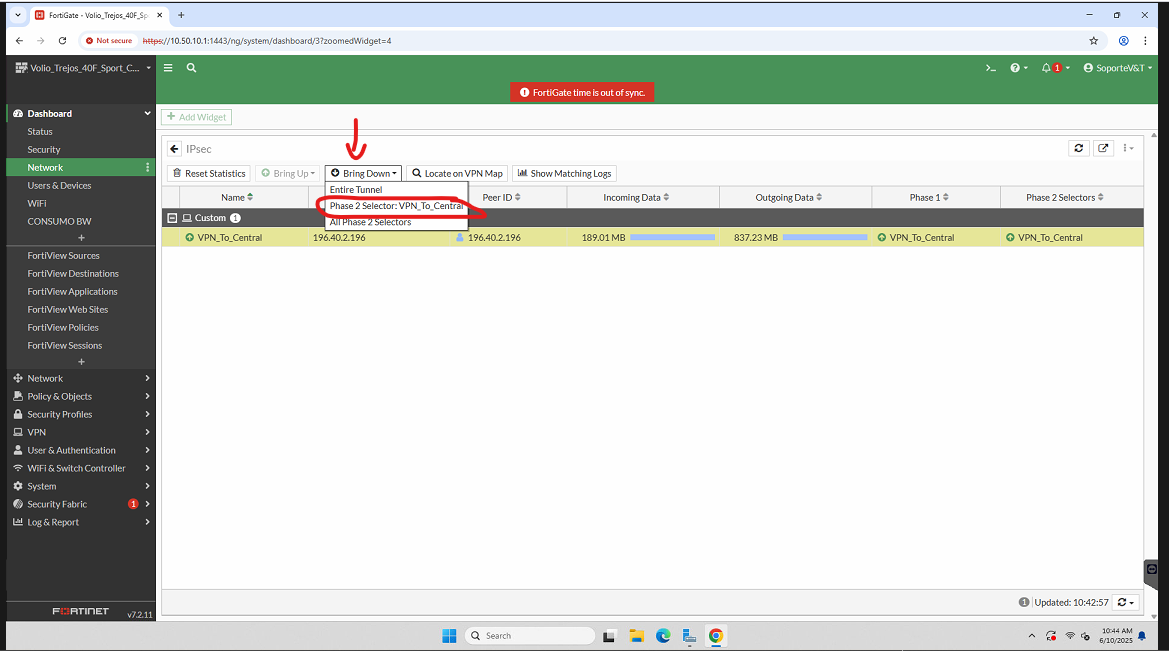Image resolution: width=1169 pixels, height=651 pixels.
Task: Sort by the Name column
Action: click(237, 198)
